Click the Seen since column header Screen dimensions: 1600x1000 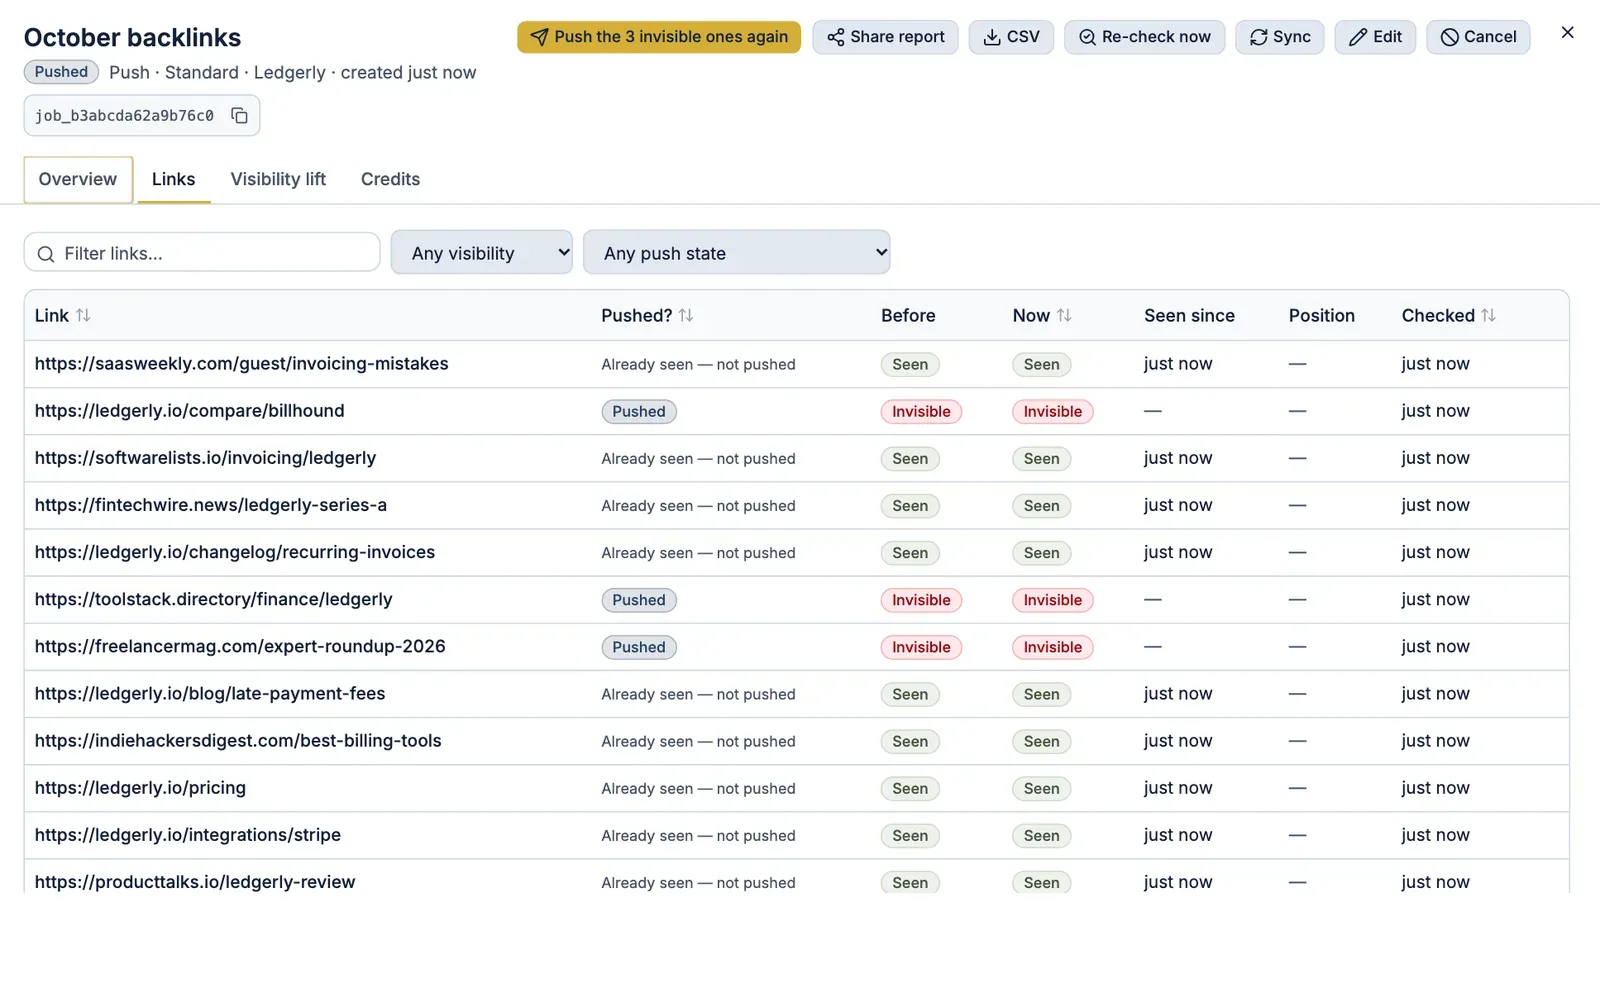coord(1189,316)
